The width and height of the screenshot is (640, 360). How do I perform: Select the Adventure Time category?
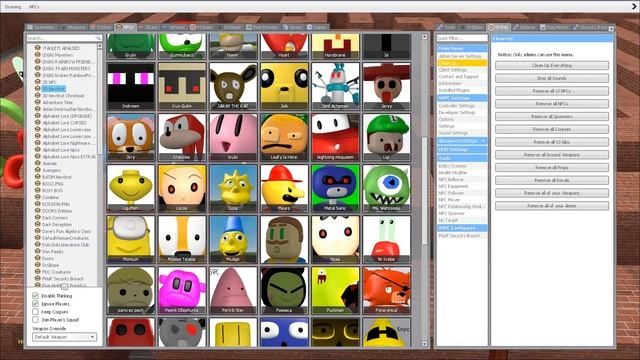[x=58, y=102]
